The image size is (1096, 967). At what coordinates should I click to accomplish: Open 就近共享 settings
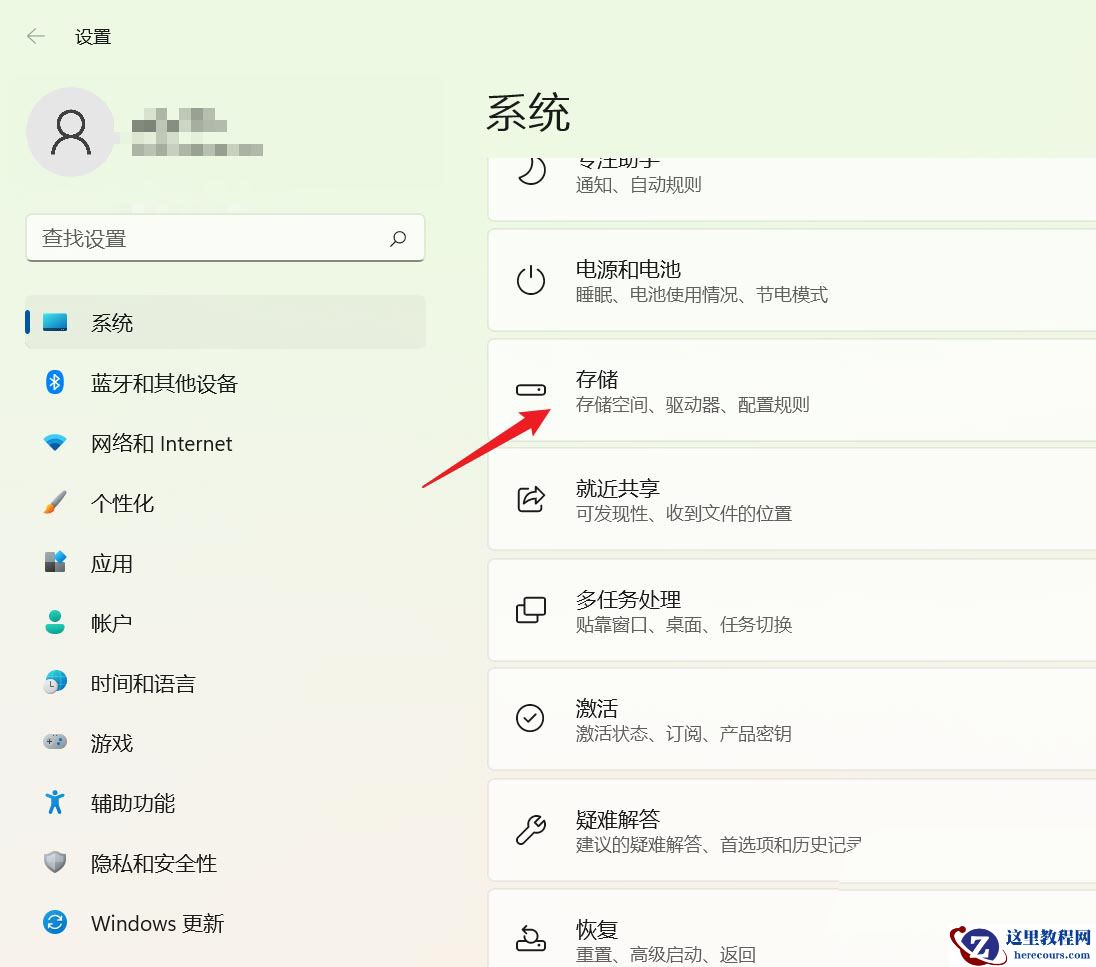tap(700, 500)
